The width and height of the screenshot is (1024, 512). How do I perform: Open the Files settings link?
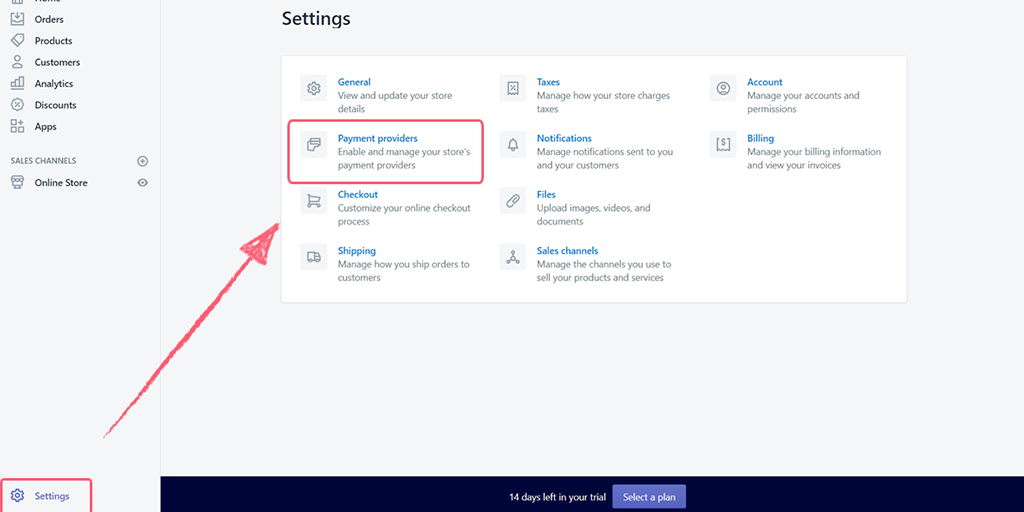click(x=546, y=195)
